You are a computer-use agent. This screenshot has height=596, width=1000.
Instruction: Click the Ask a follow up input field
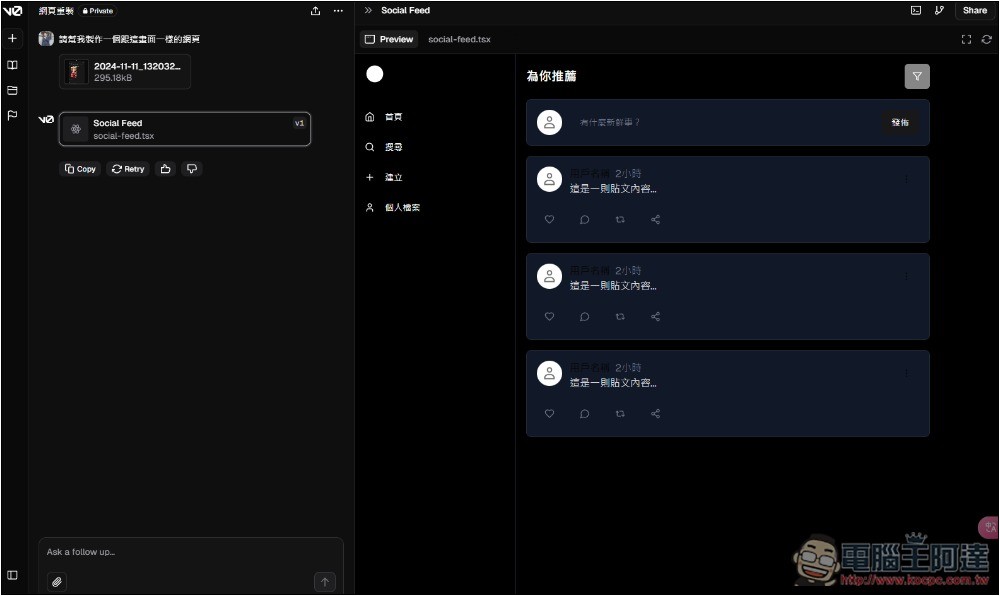point(190,552)
